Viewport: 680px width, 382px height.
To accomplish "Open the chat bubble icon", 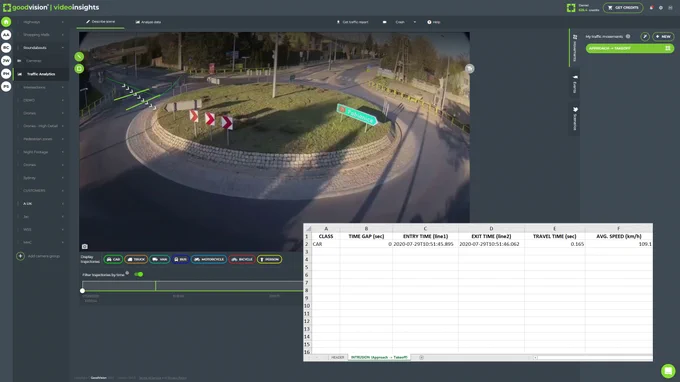I will coord(668,371).
